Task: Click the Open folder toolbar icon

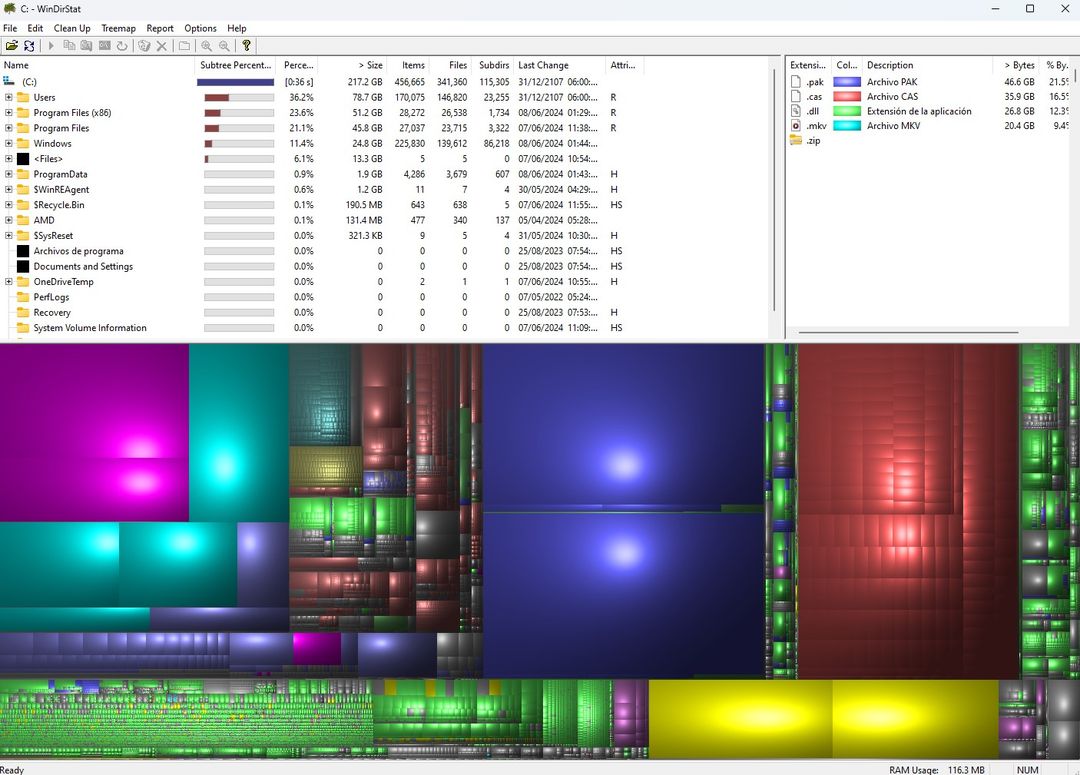Action: [12, 46]
